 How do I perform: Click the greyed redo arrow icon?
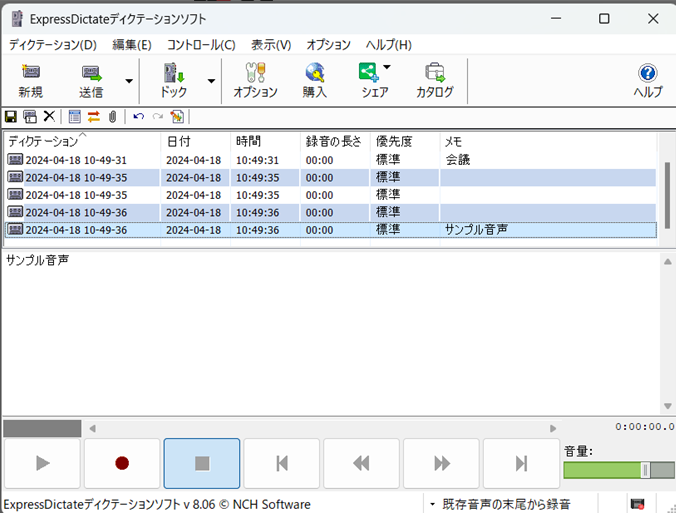pyautogui.click(x=158, y=116)
